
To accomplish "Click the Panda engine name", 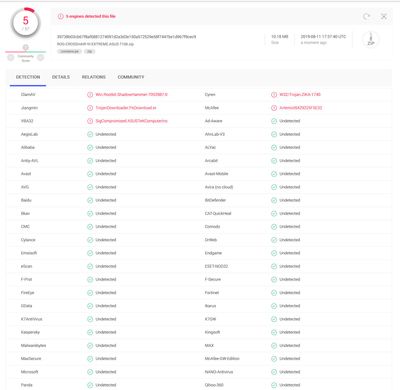I will (27, 385).
